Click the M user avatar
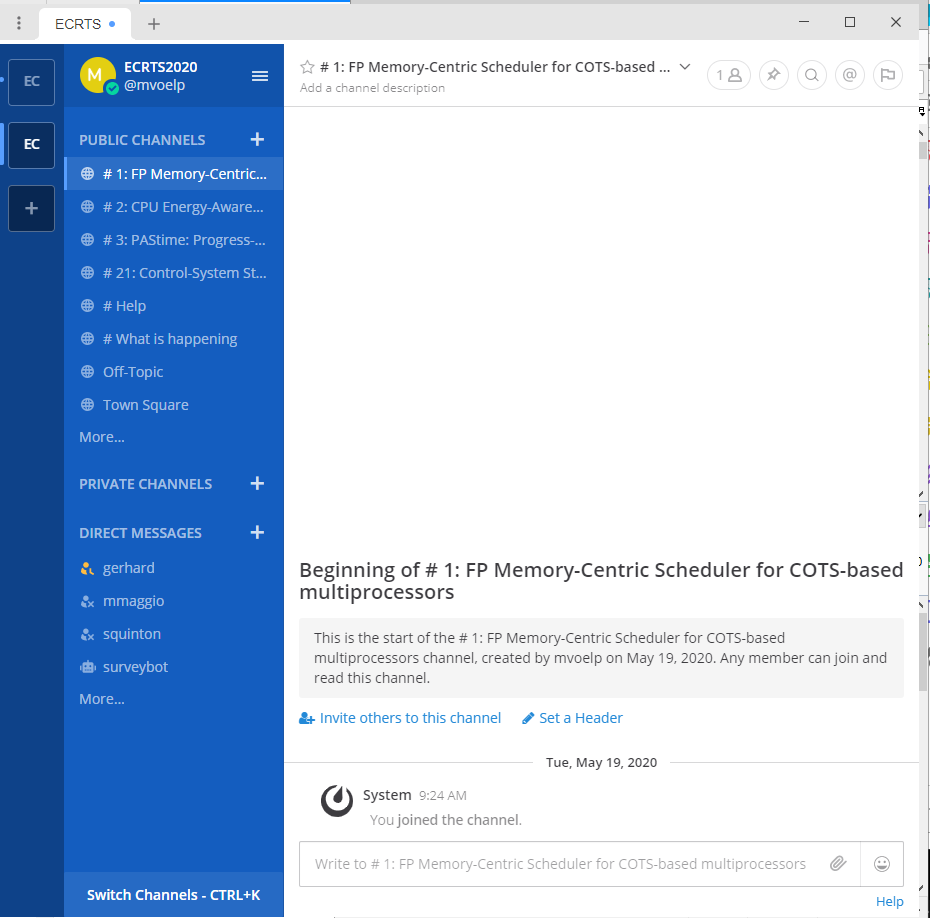930x918 pixels. (x=97, y=75)
